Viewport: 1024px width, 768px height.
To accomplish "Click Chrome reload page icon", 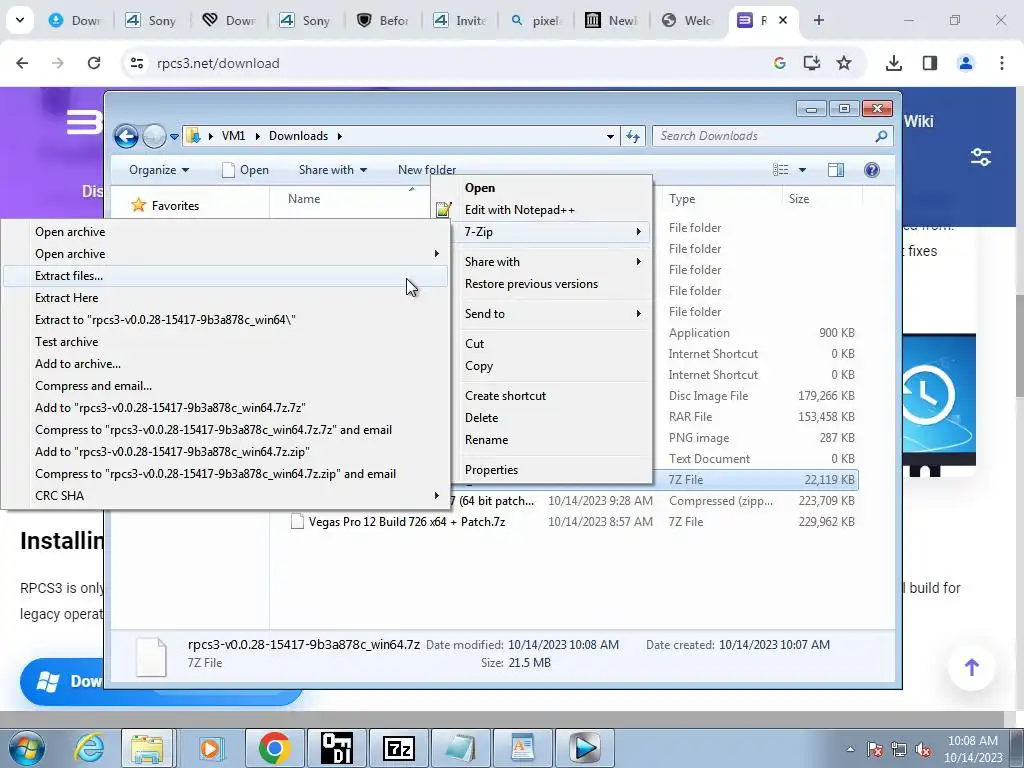I will point(94,63).
